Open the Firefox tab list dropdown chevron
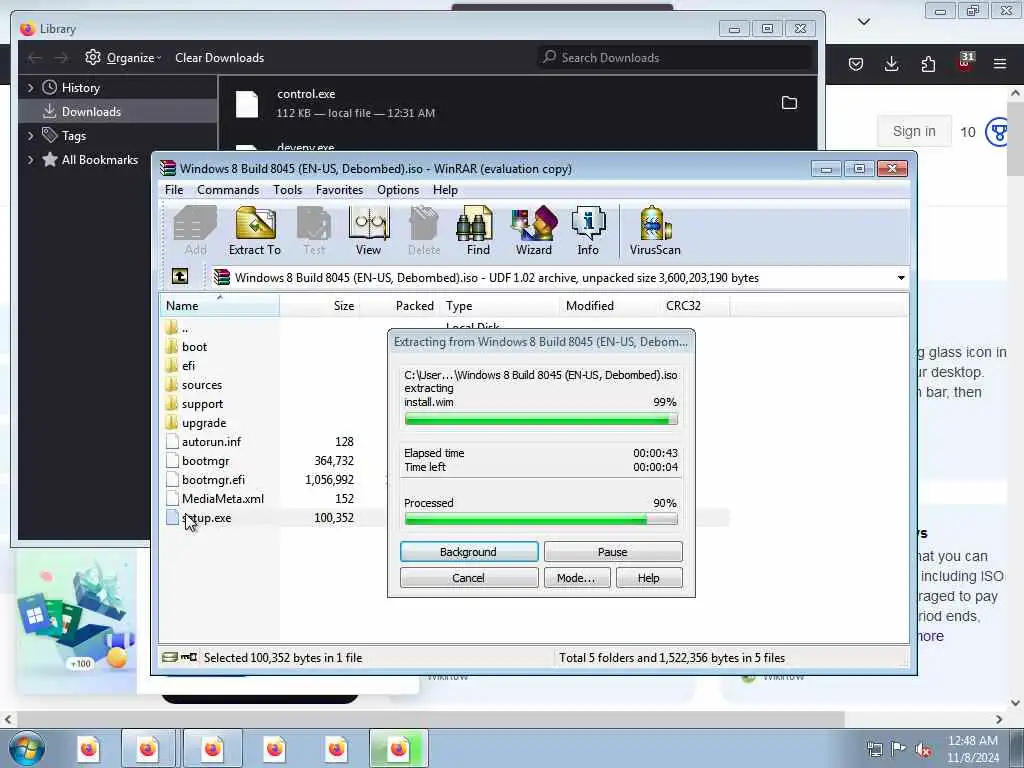This screenshot has width=1024, height=768. coord(863,22)
